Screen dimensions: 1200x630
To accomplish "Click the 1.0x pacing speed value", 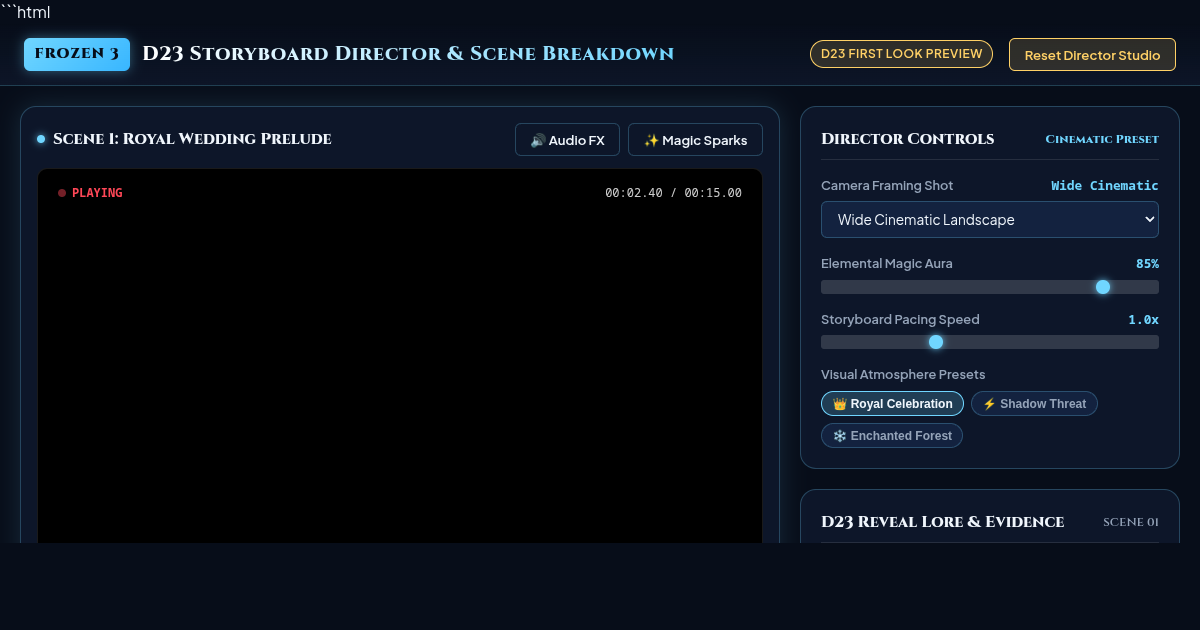I will 1143,320.
